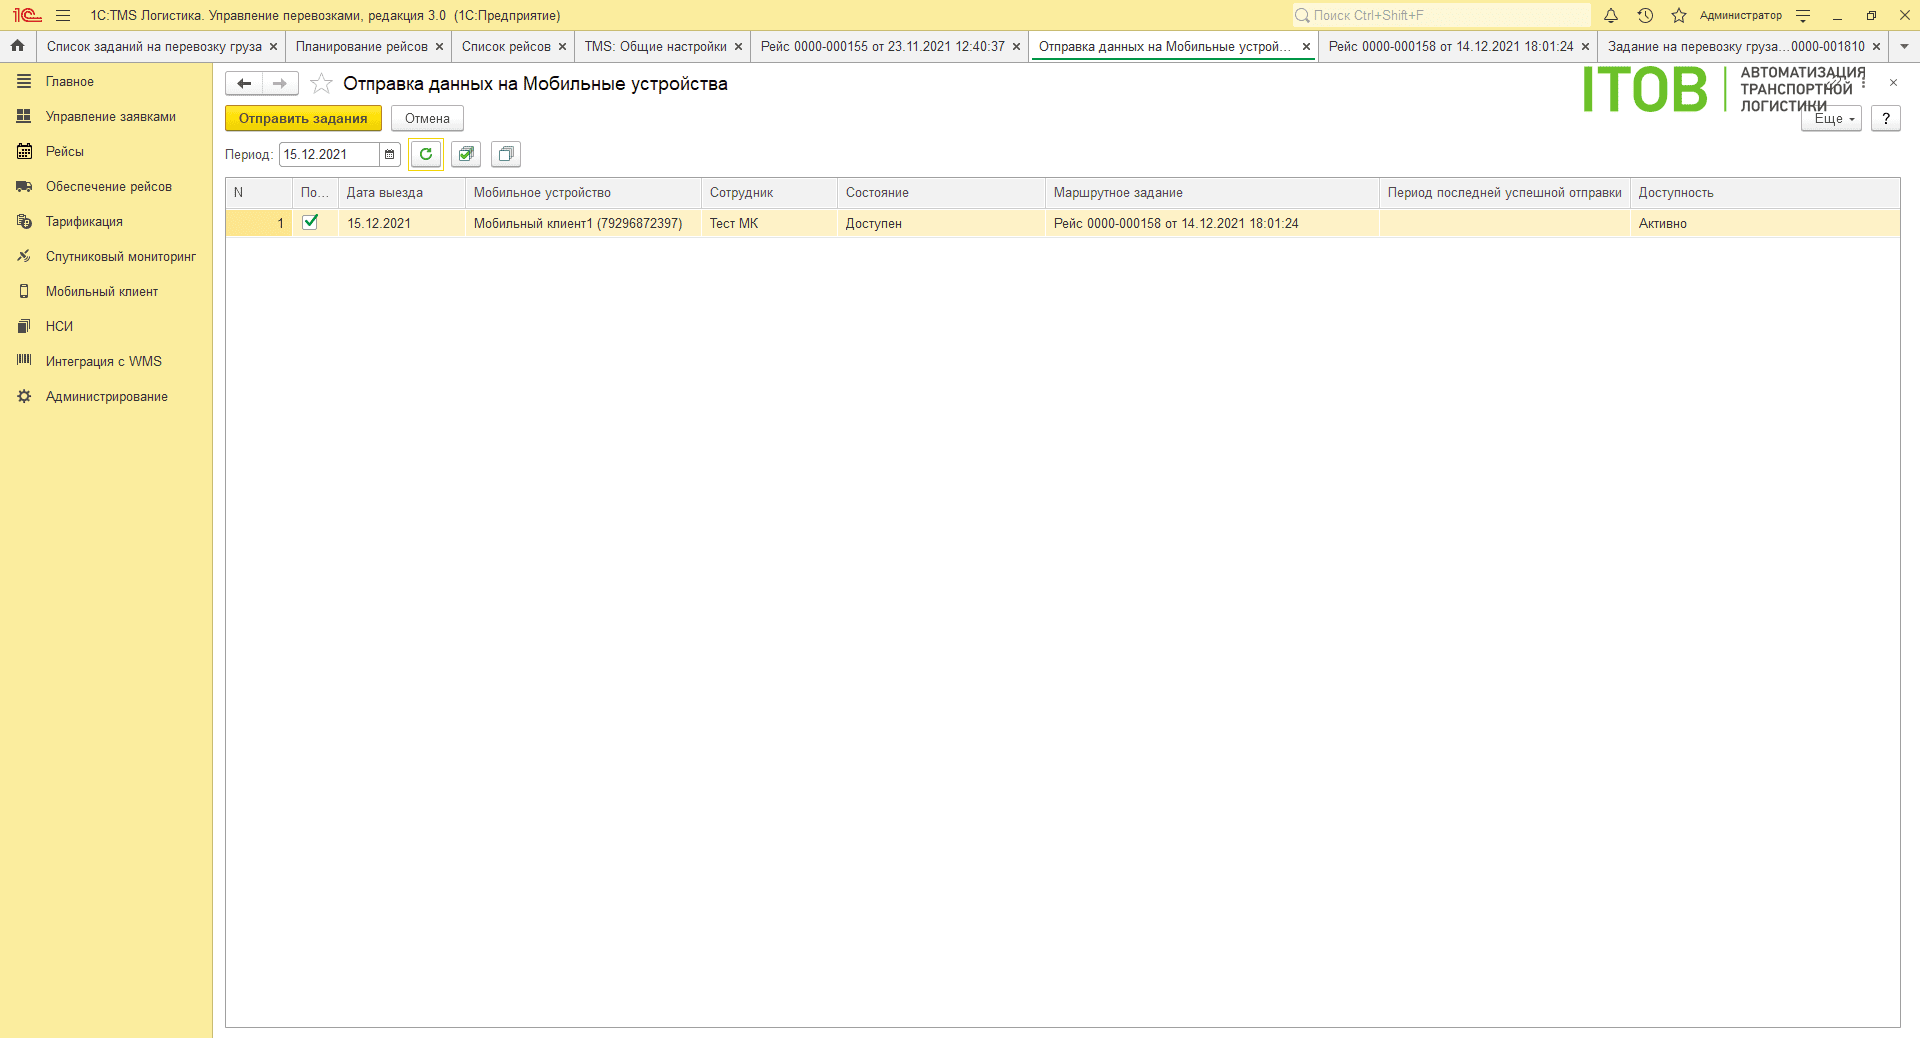Screen dimensions: 1920x1038
Task: Sort by Доступность column header
Action: tap(1765, 193)
